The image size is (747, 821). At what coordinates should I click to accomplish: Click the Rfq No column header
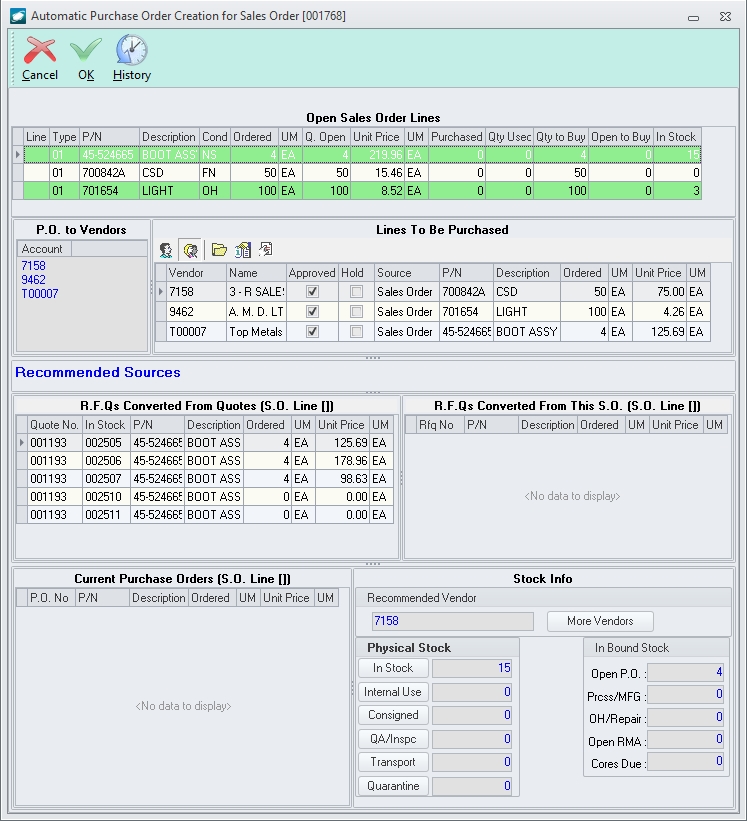click(440, 425)
